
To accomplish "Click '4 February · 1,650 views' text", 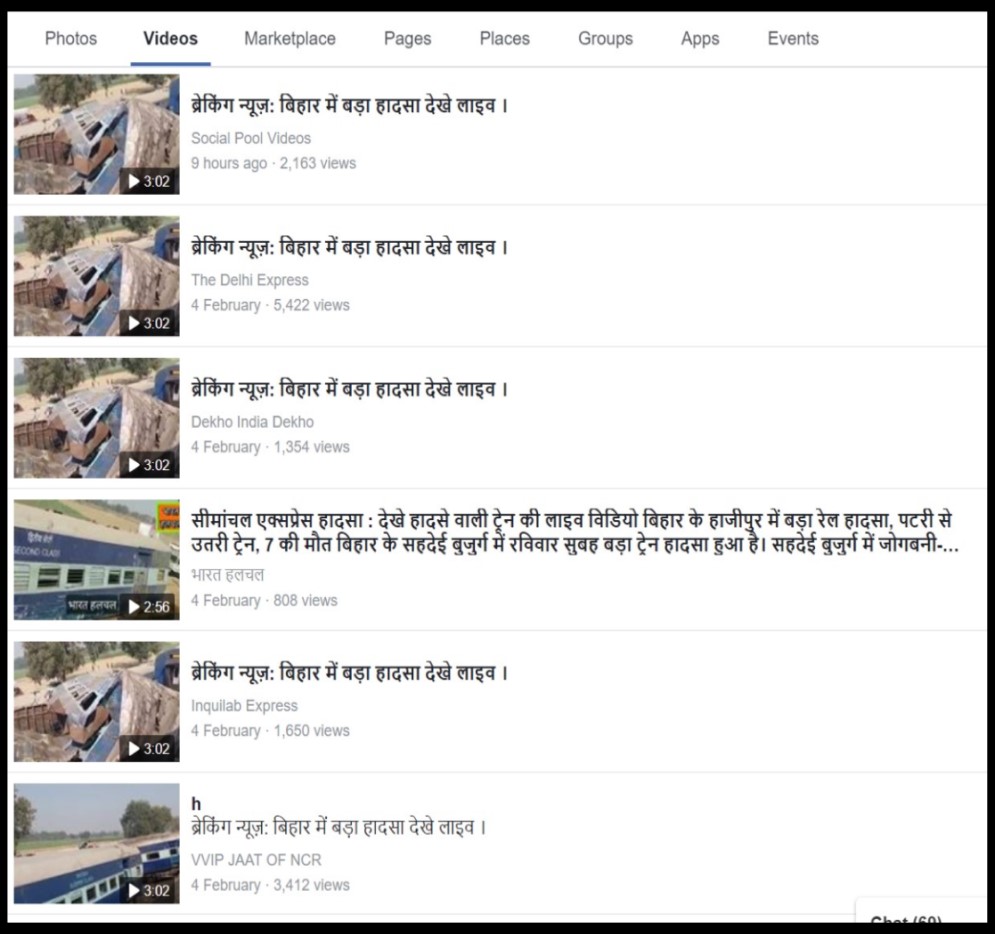I will (x=270, y=731).
